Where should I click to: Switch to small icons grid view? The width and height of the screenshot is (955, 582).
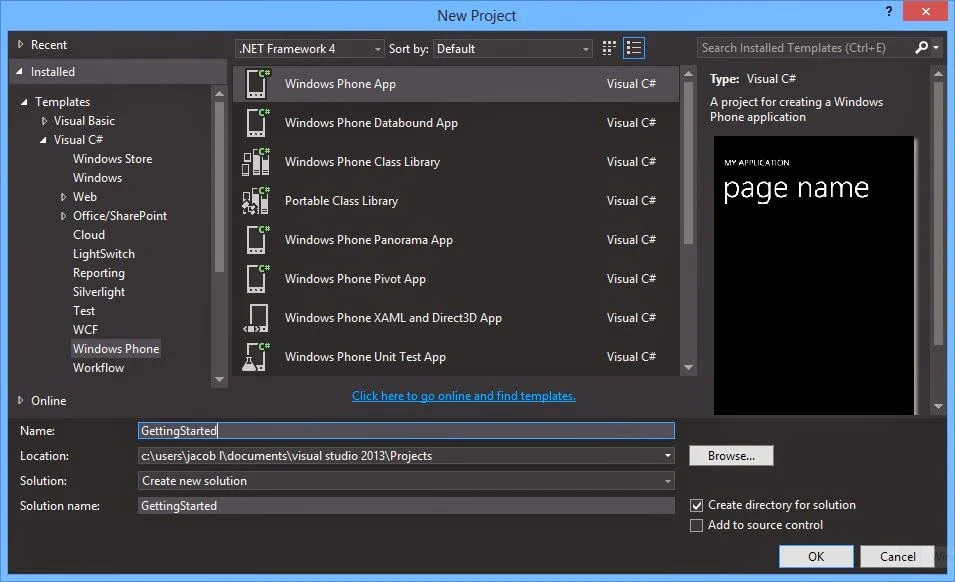[608, 48]
